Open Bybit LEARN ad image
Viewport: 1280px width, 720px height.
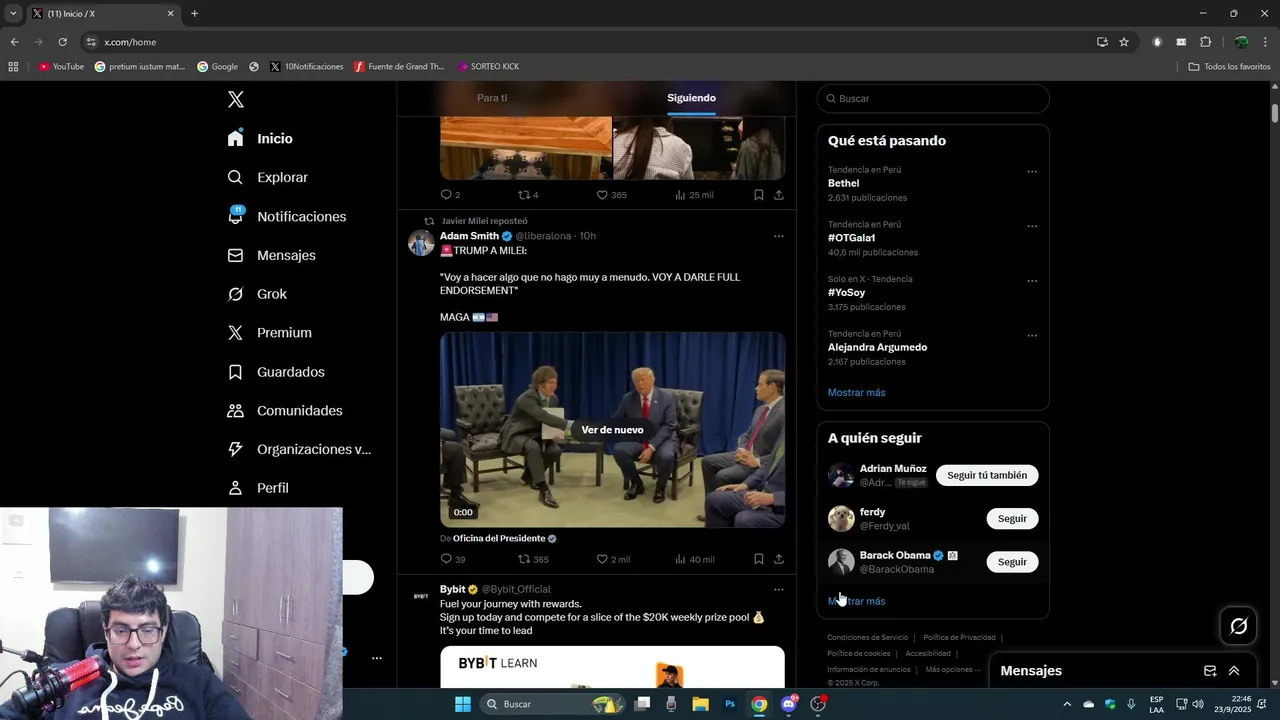[x=612, y=667]
